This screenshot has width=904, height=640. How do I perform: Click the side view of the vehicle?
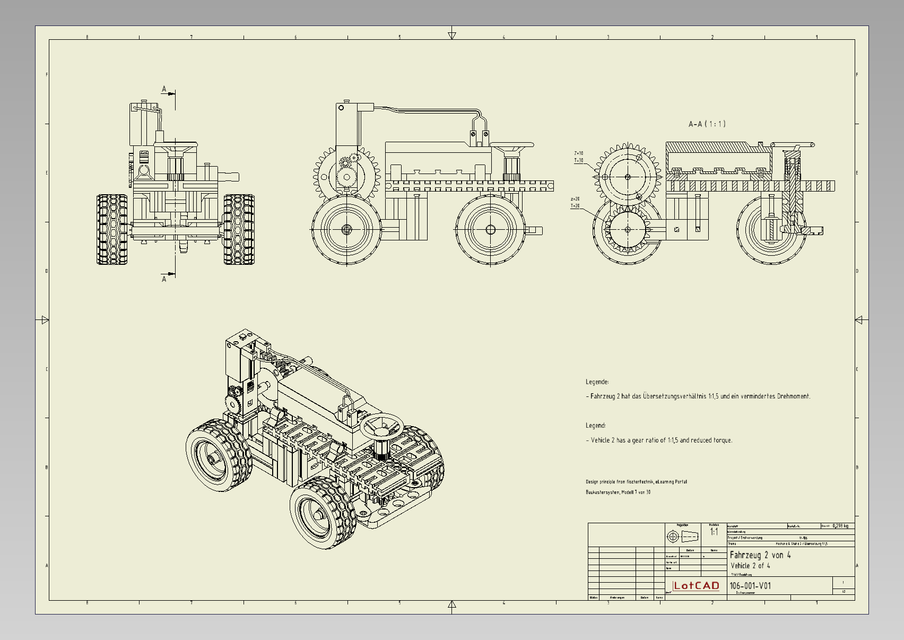pos(420,175)
